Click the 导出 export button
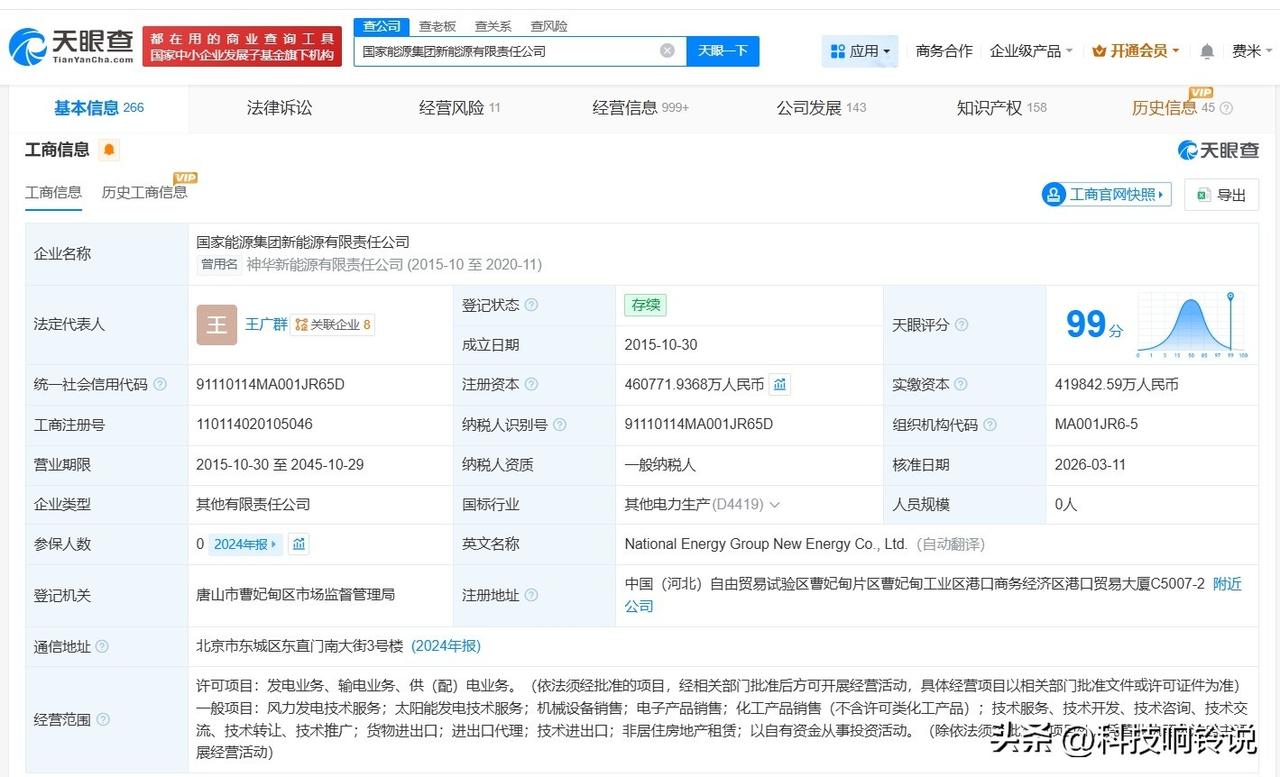This screenshot has width=1280, height=777. click(1221, 195)
